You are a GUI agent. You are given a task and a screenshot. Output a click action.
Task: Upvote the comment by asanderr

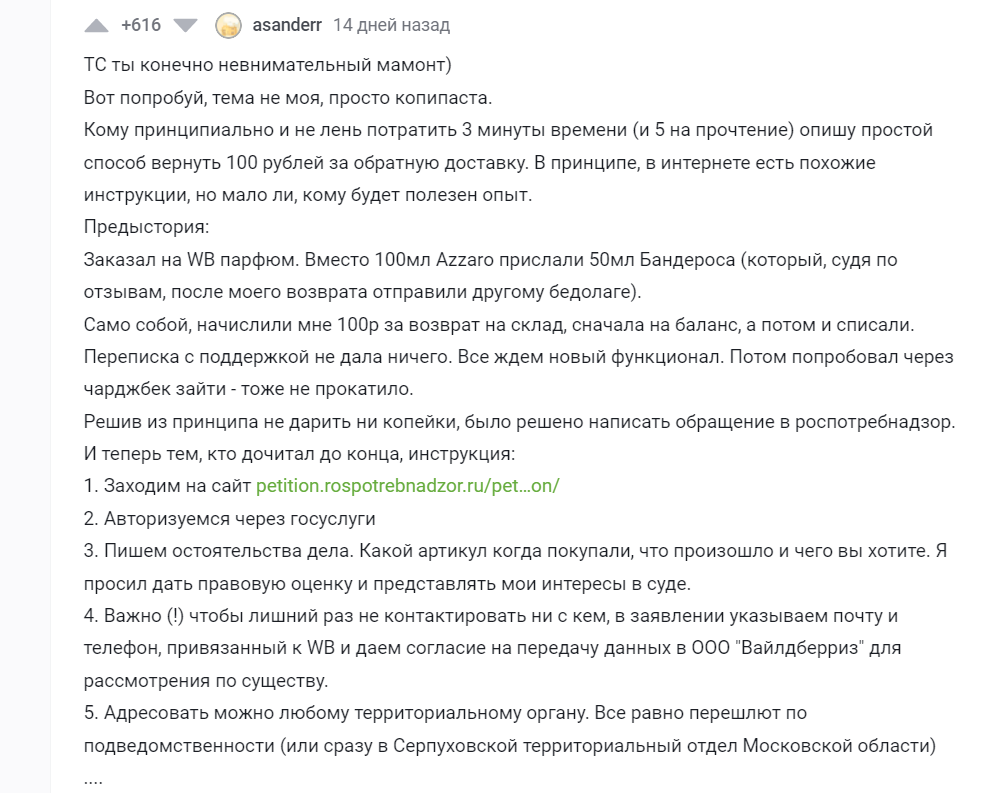point(96,25)
